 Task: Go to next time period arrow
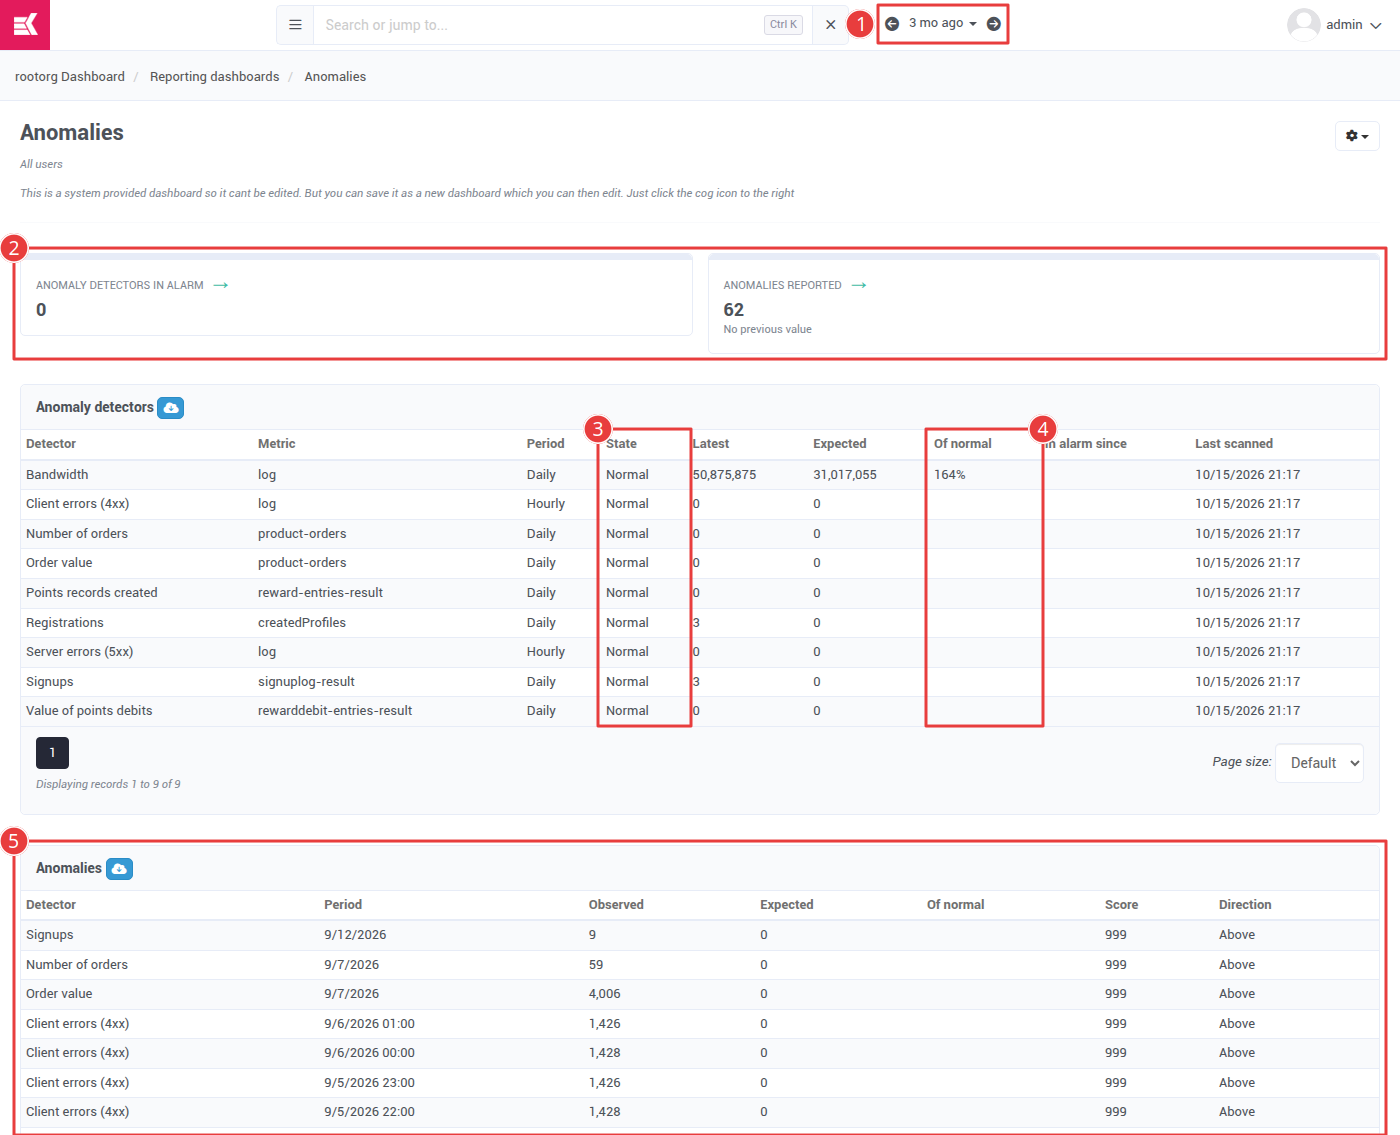[x=993, y=24]
